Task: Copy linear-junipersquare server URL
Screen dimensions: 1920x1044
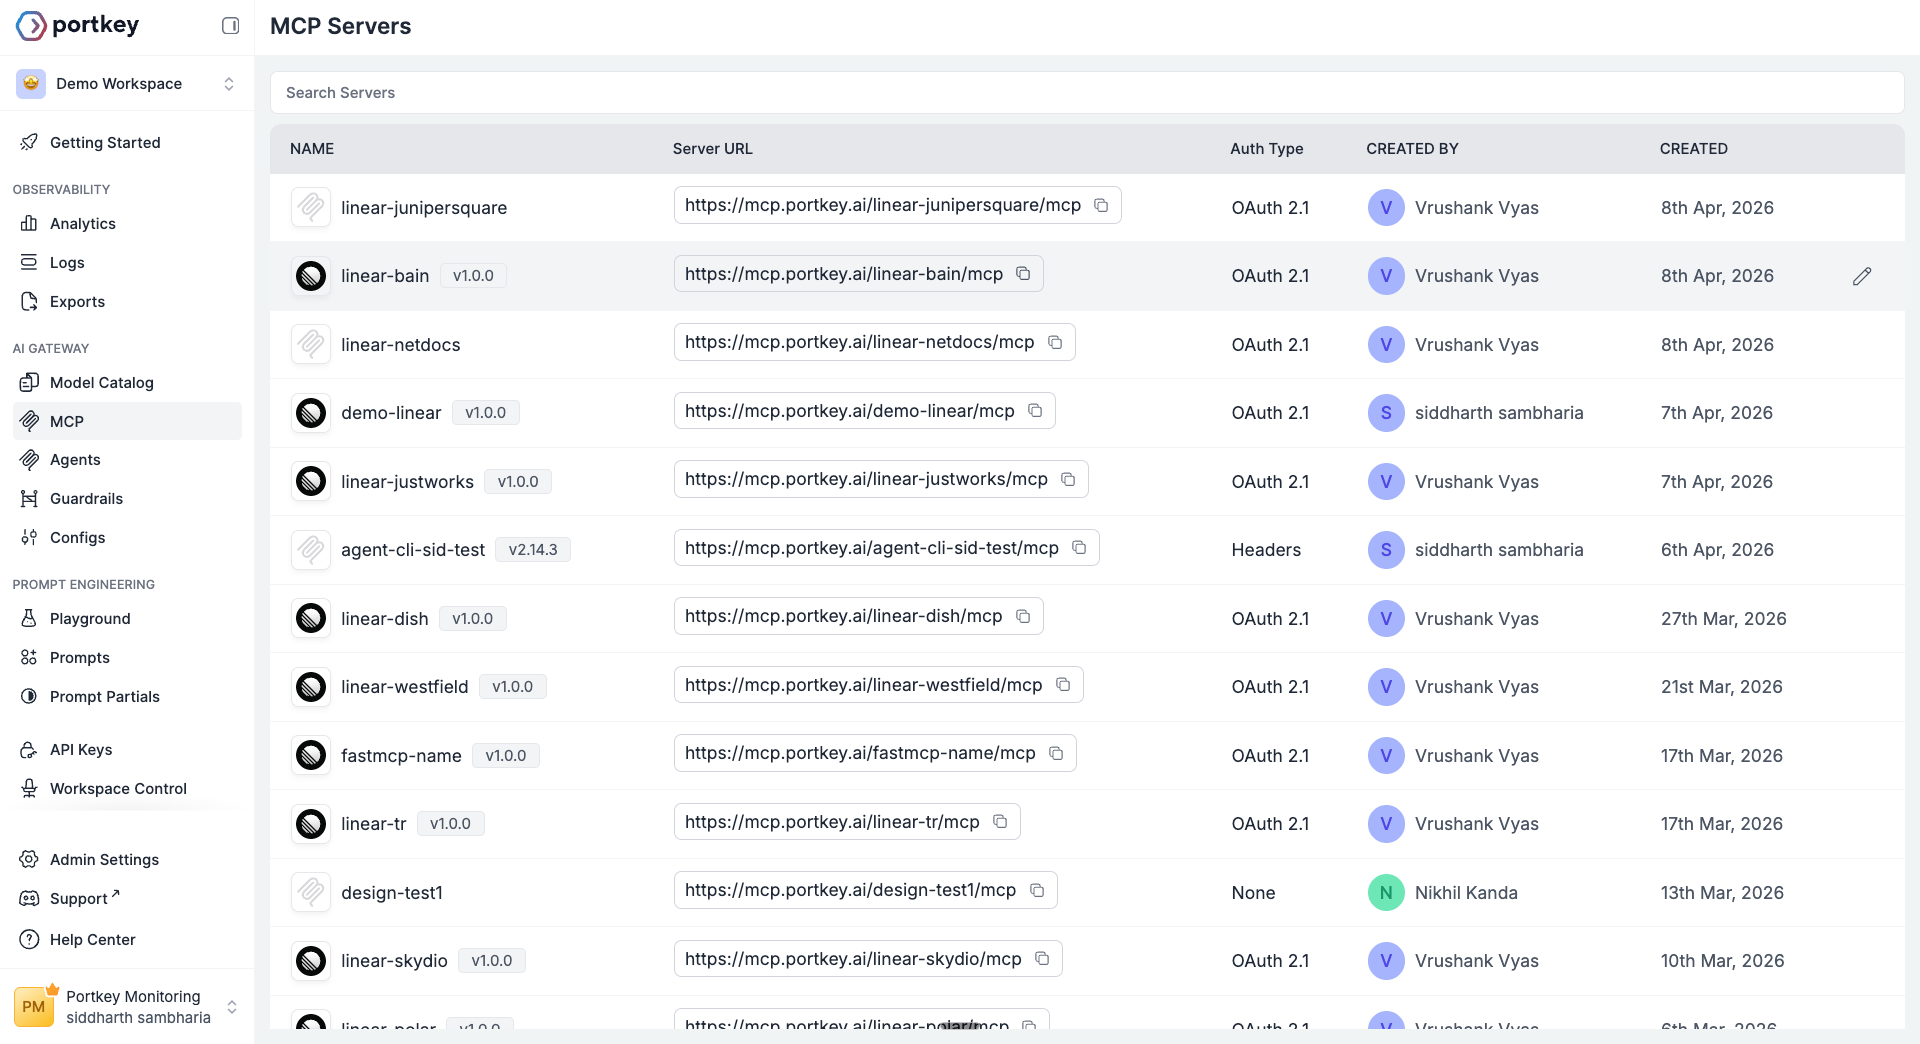Action: tap(1101, 205)
